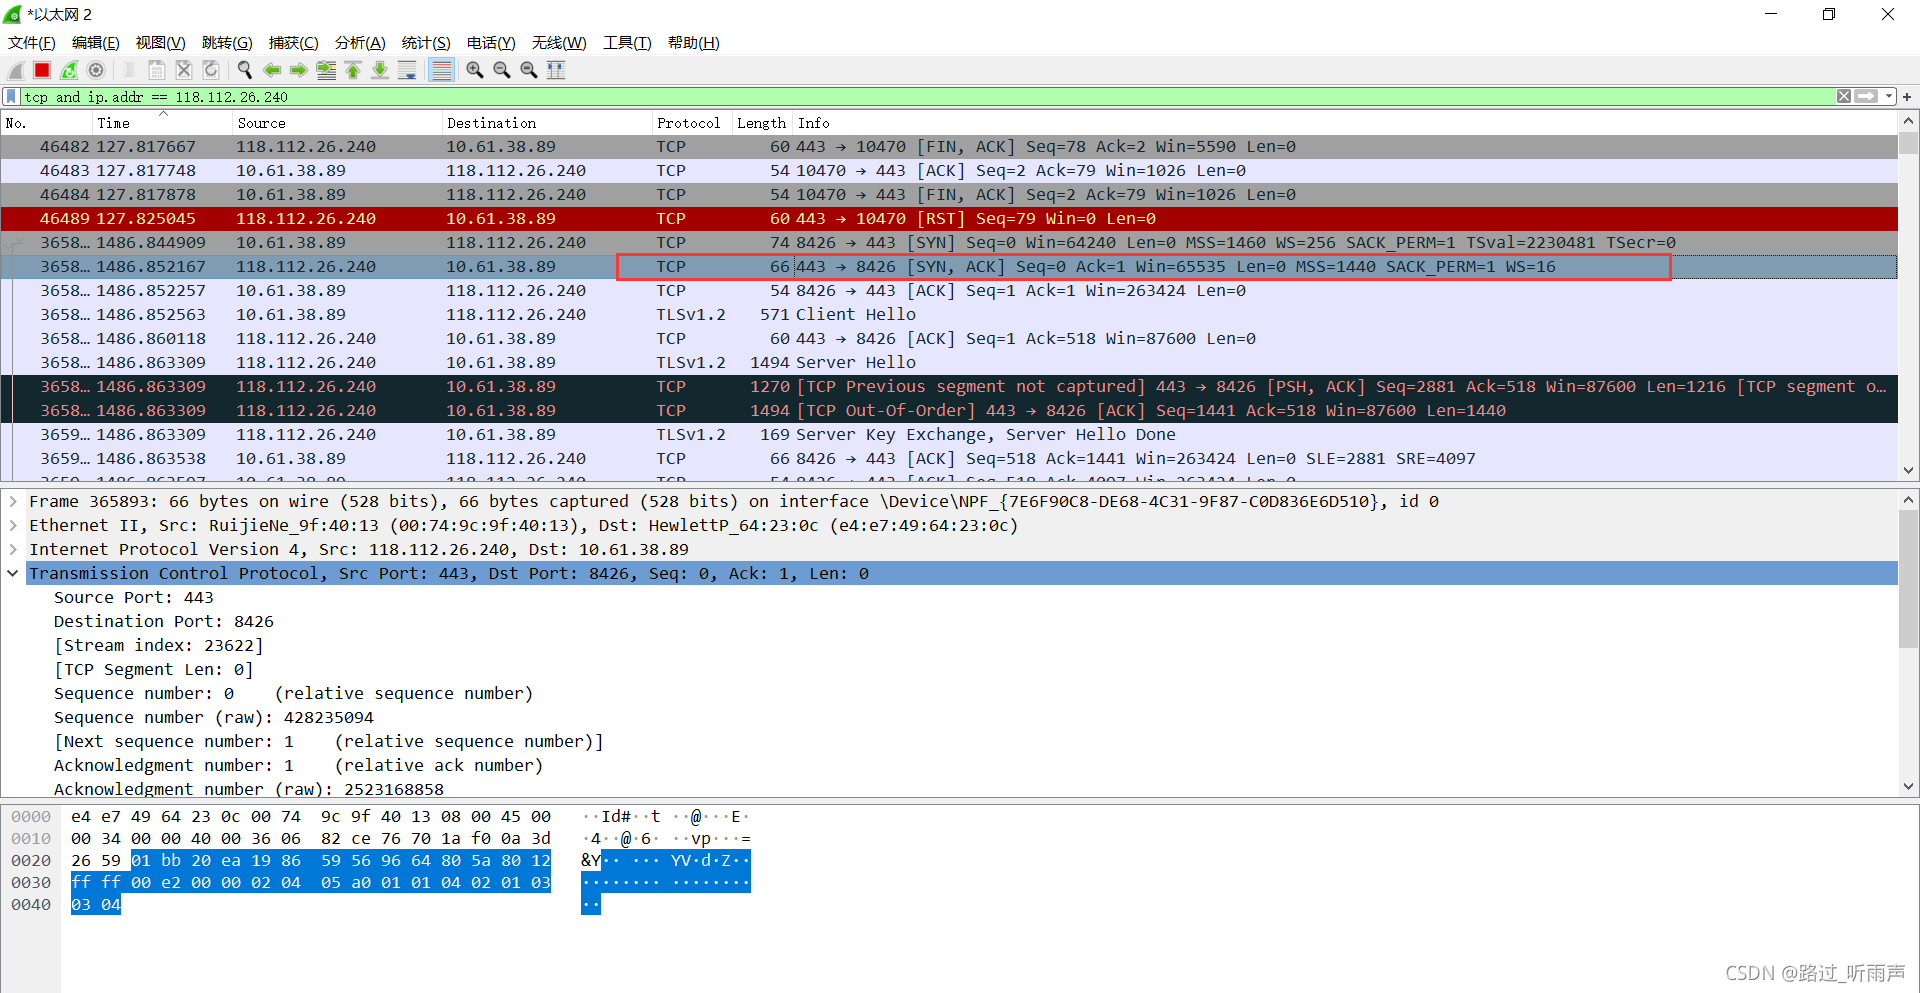Expand the Frame 365893 tree row

coord(13,502)
